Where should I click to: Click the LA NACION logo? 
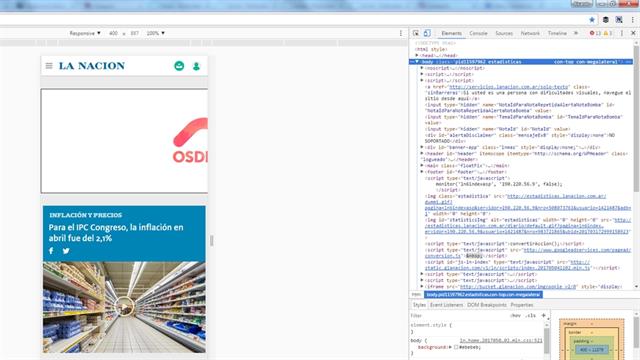coord(92,66)
